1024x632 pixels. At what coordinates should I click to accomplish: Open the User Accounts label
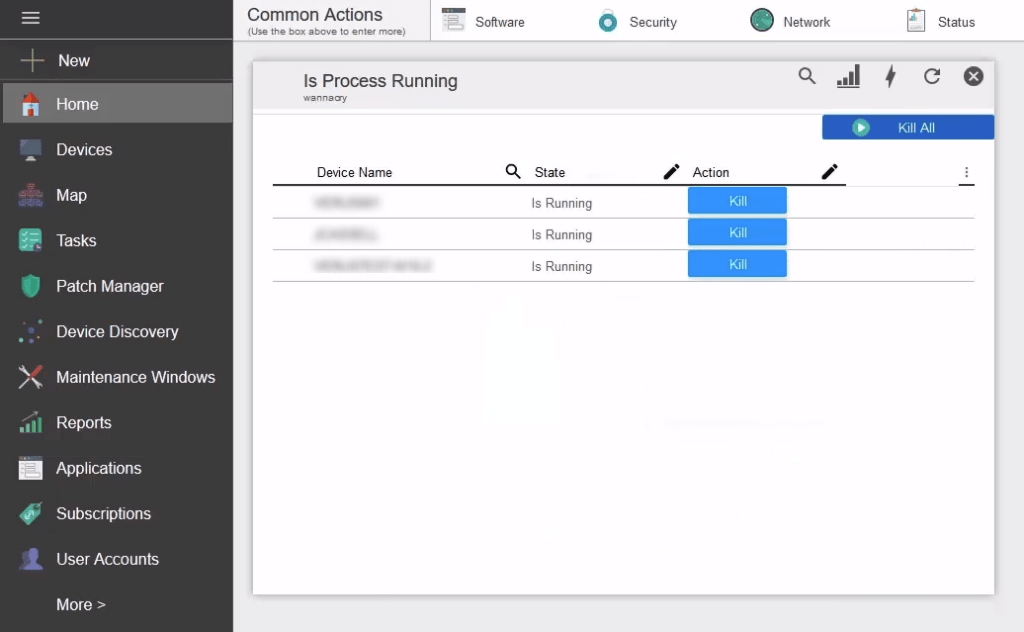(x=107, y=559)
